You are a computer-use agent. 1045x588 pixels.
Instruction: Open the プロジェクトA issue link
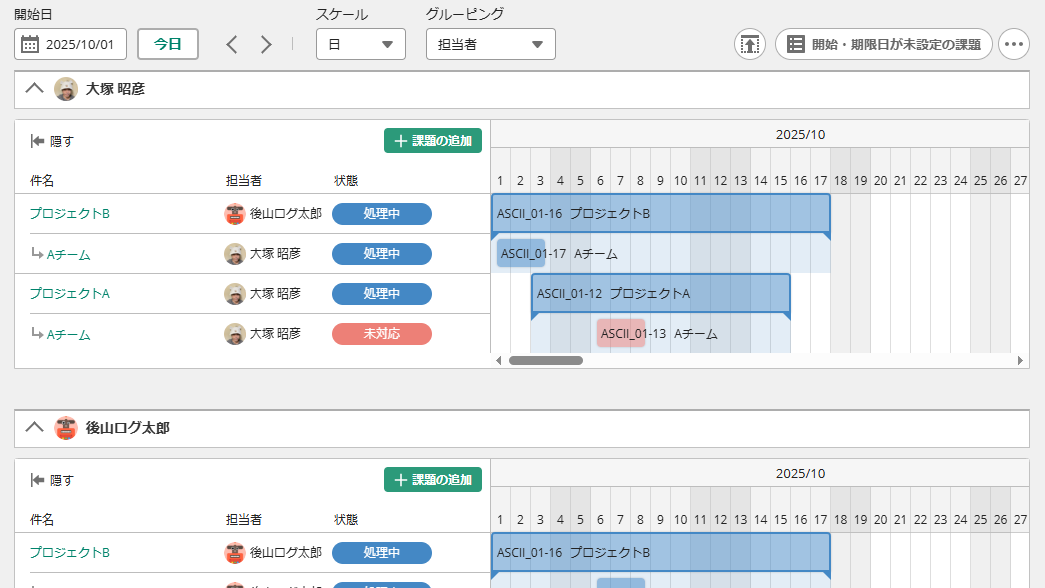(x=69, y=294)
